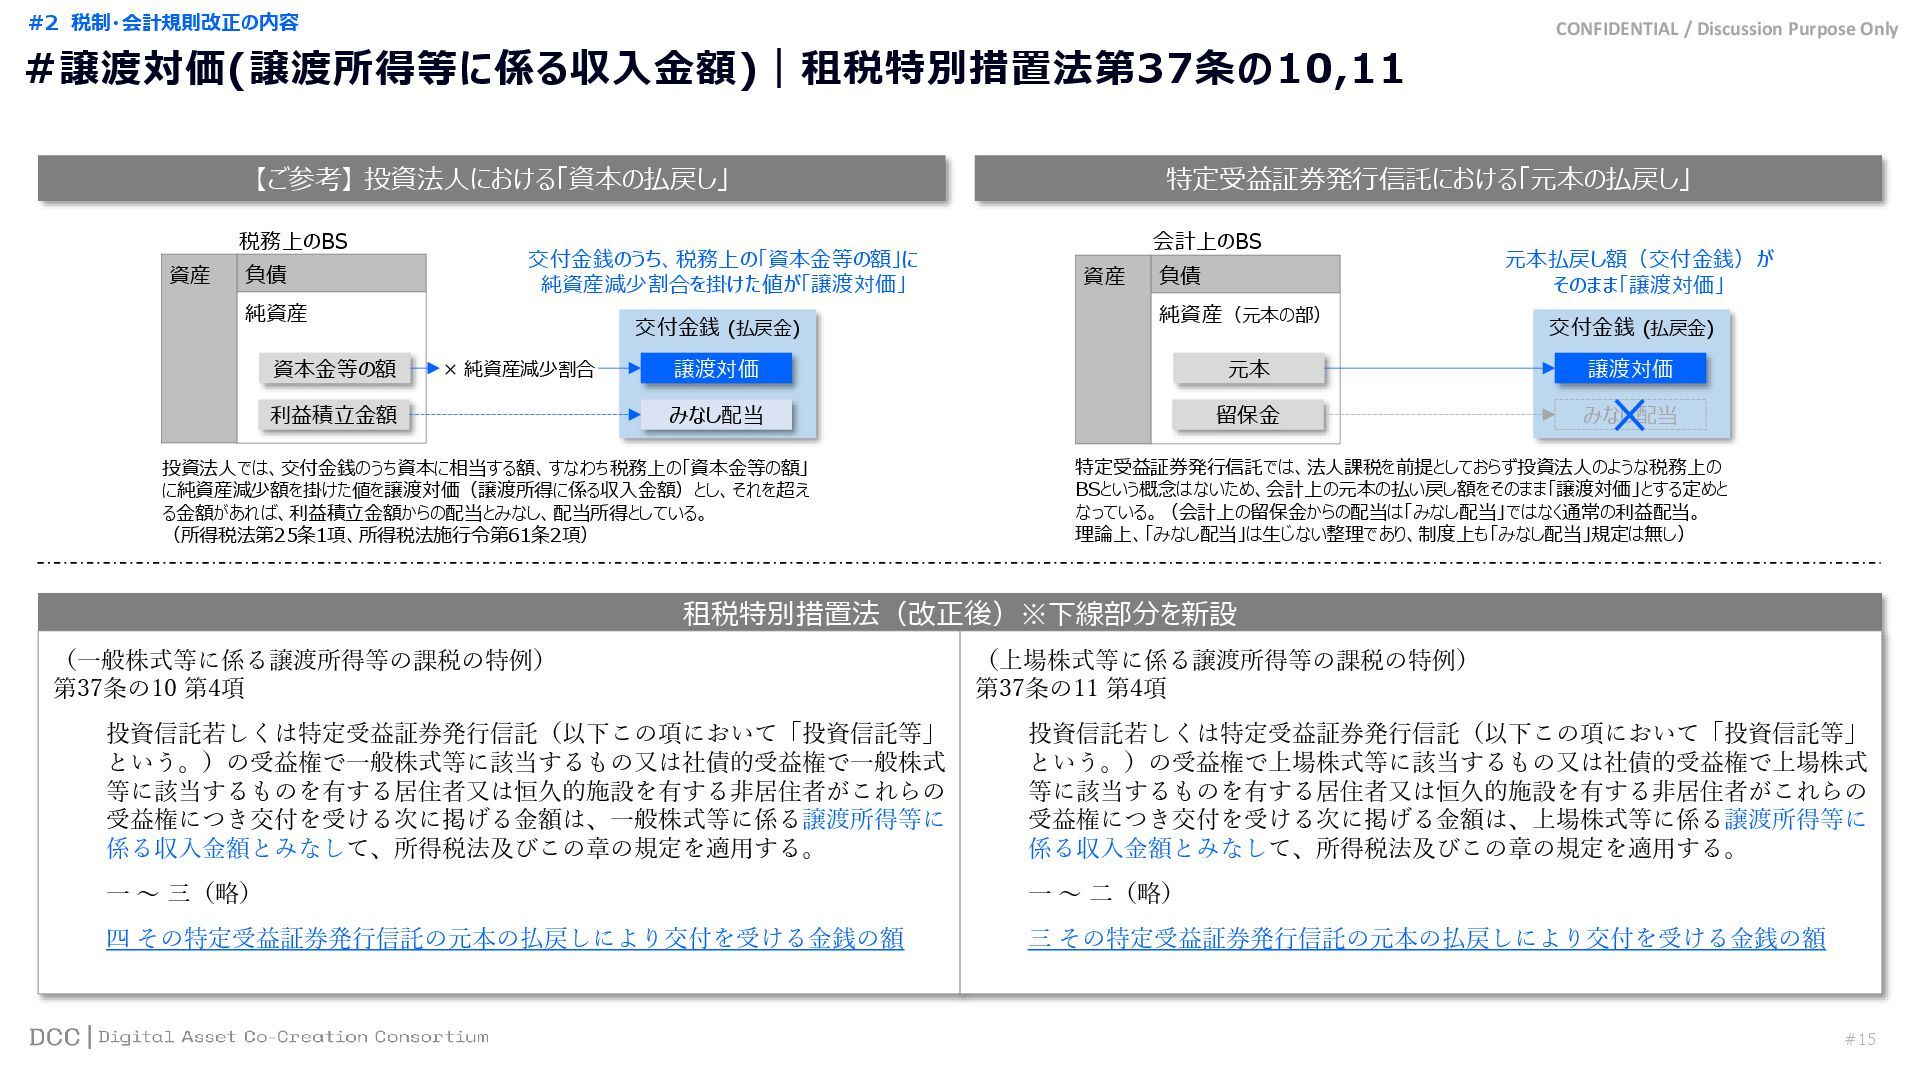Select the header 特定受益証券発行信託における「元本の払戻し」
Viewport: 1920px width, 1080px height.
(x=1428, y=178)
